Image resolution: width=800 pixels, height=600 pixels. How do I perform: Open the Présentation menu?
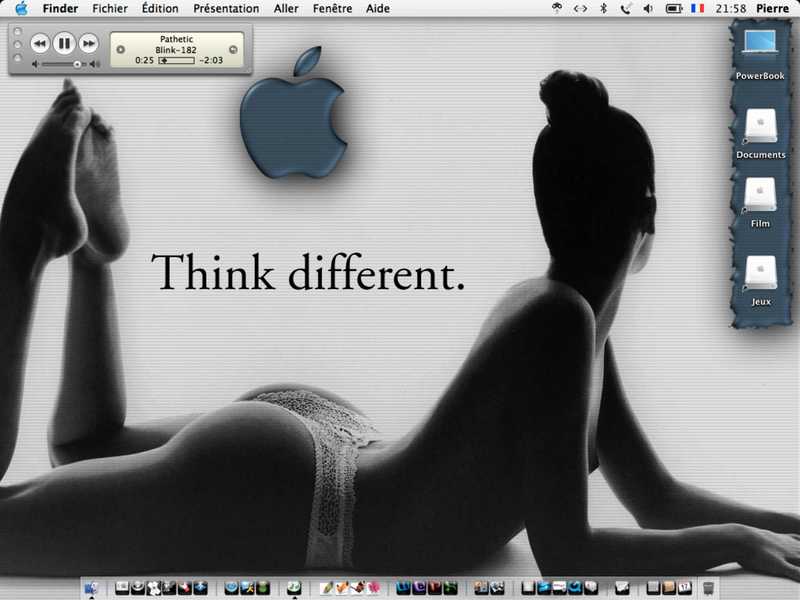(x=226, y=8)
